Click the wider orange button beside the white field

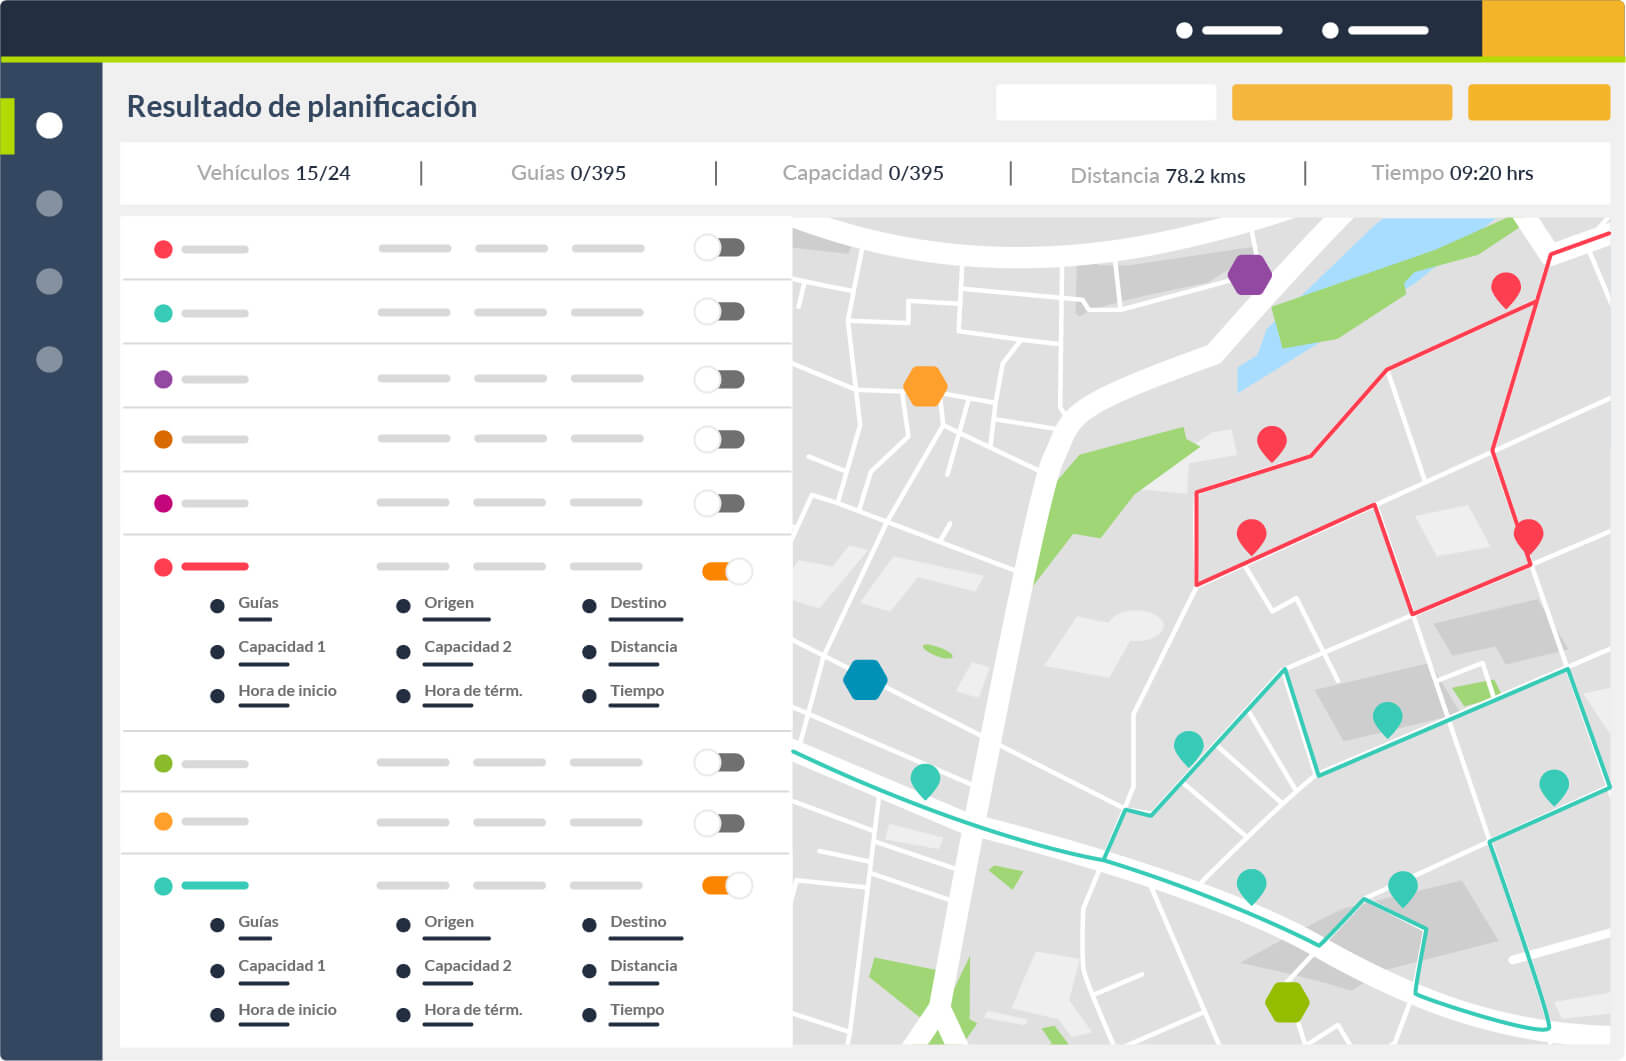(x=1341, y=102)
